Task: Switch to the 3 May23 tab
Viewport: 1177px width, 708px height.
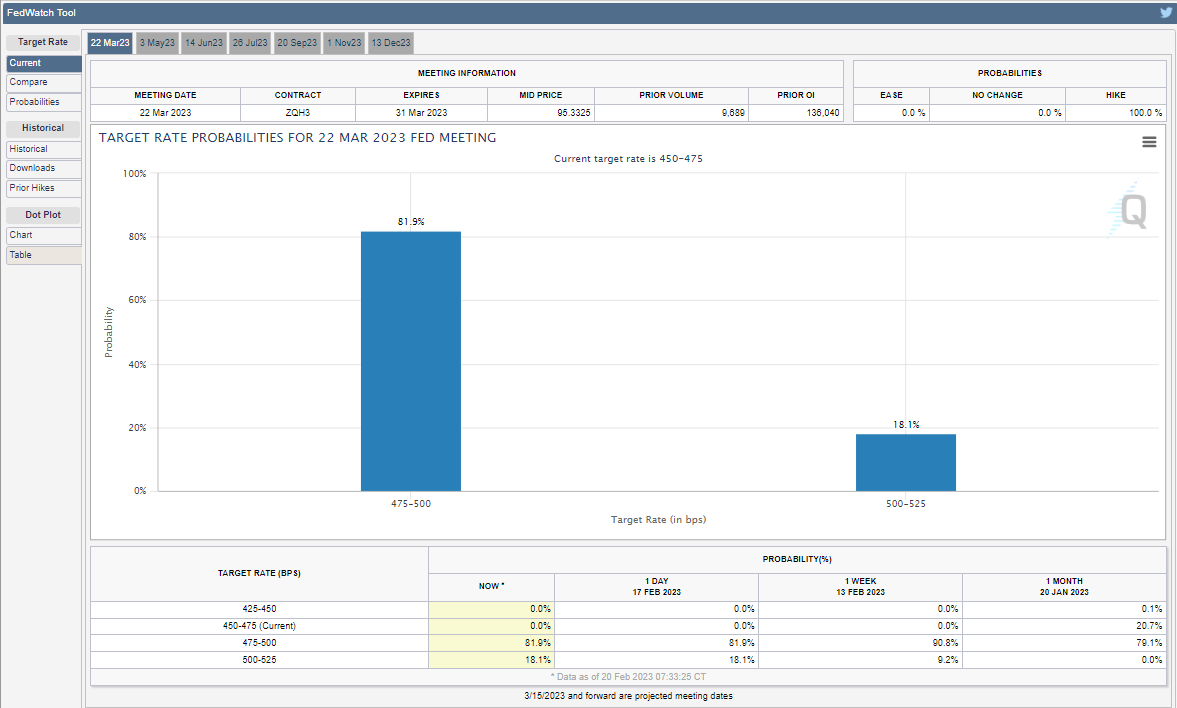Action: (x=157, y=43)
